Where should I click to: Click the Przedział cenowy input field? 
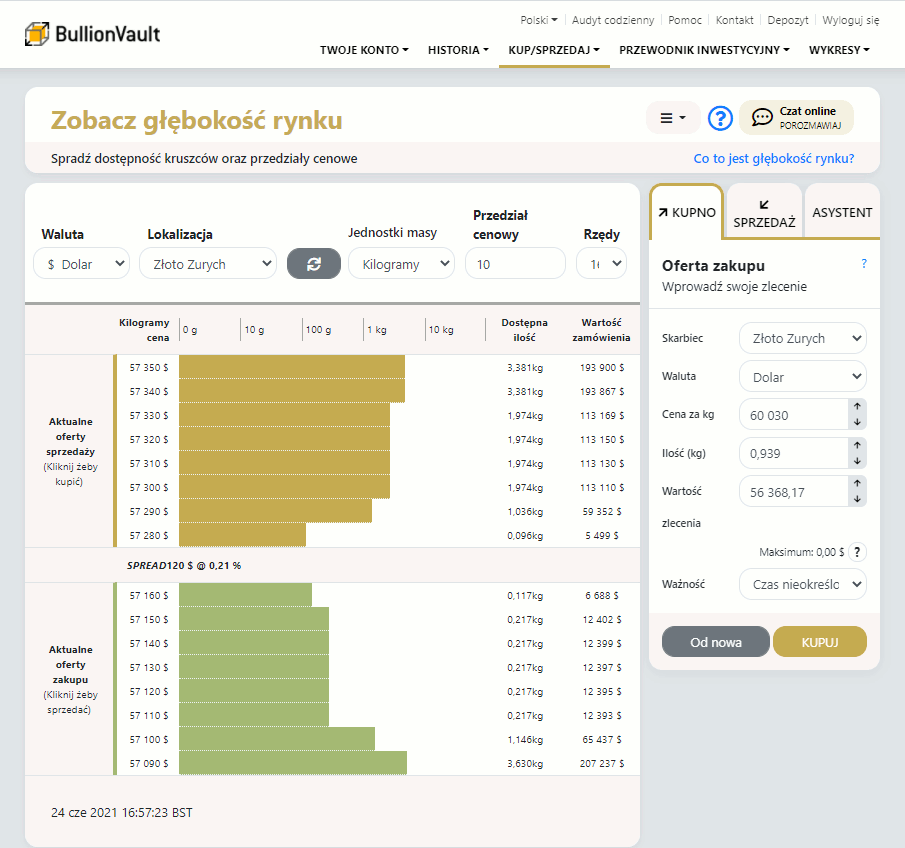pyautogui.click(x=515, y=264)
